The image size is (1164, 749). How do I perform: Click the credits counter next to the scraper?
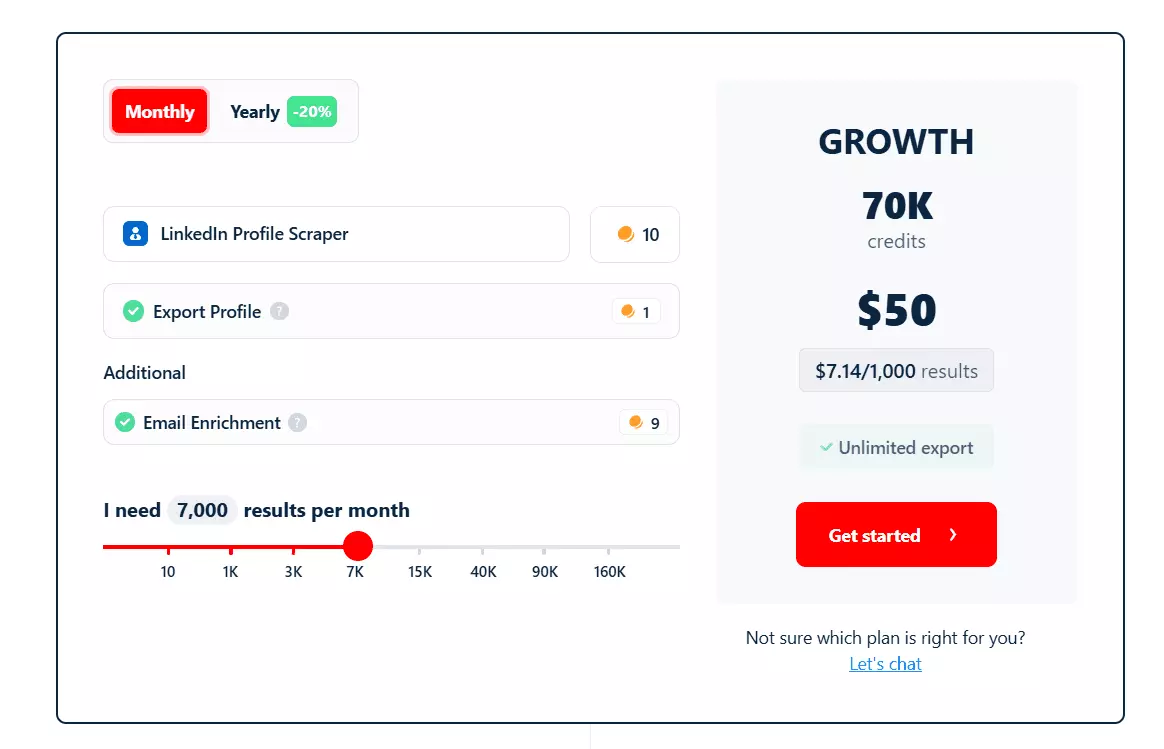(x=634, y=234)
